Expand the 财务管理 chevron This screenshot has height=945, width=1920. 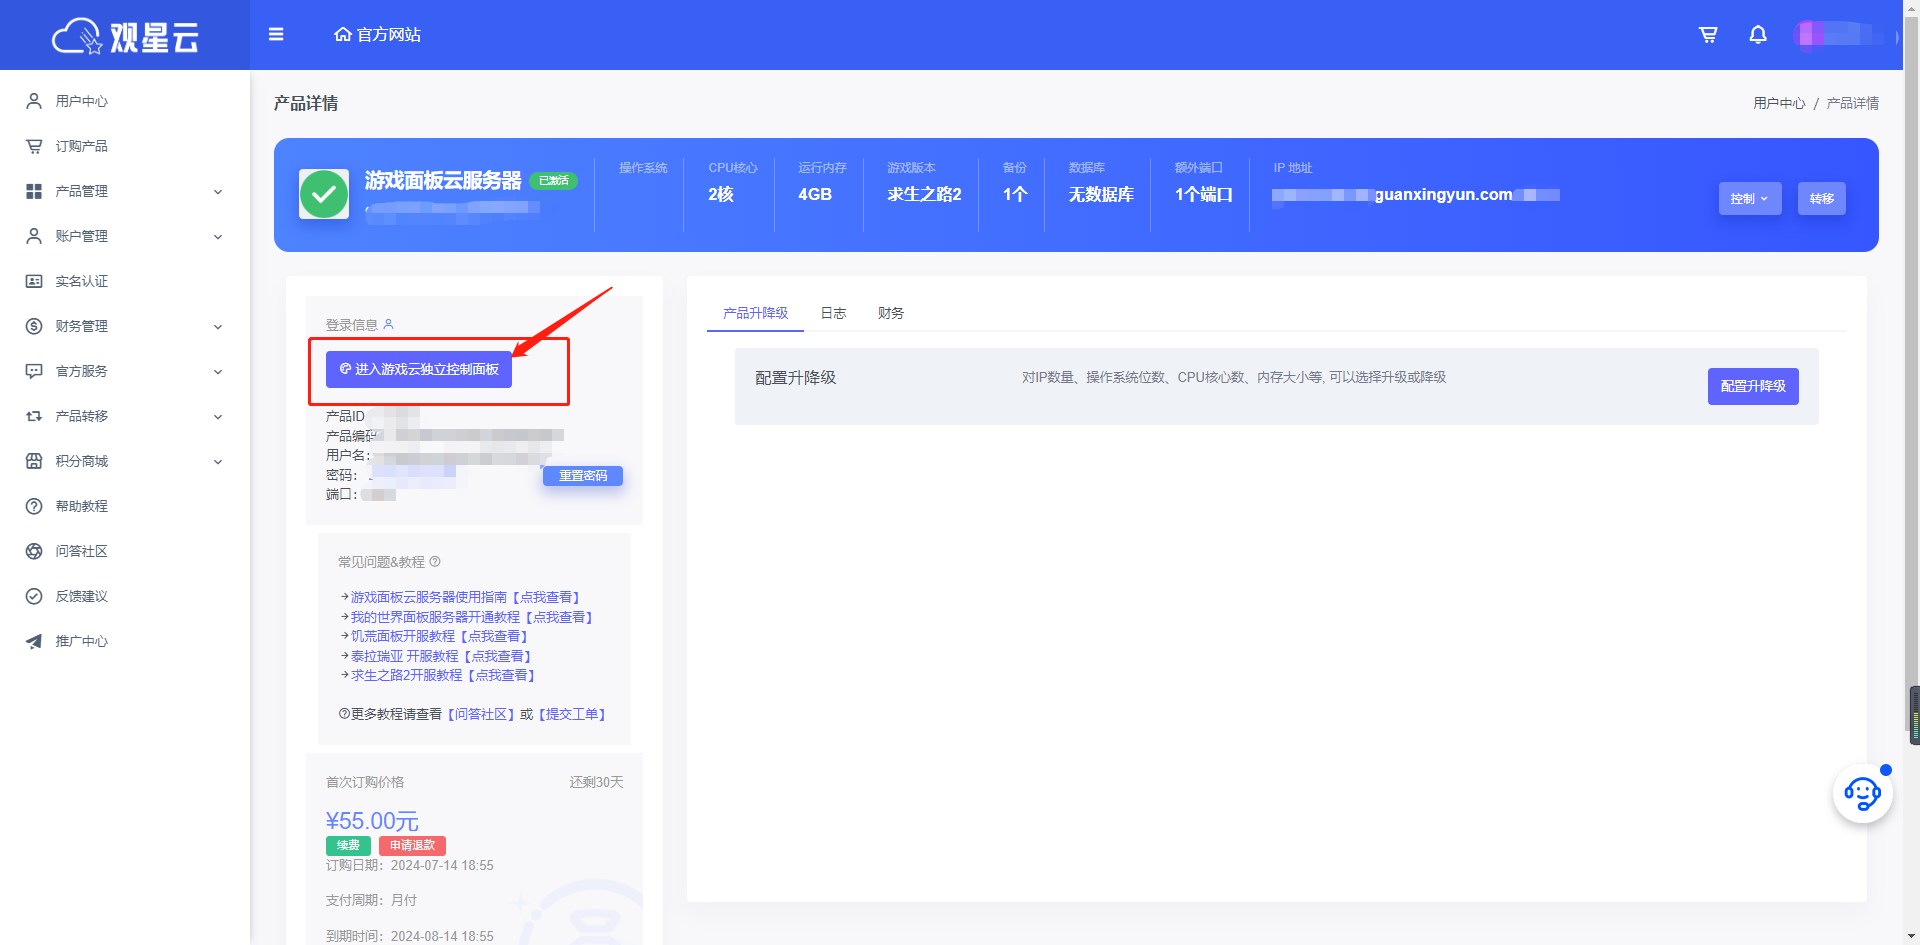coord(218,327)
